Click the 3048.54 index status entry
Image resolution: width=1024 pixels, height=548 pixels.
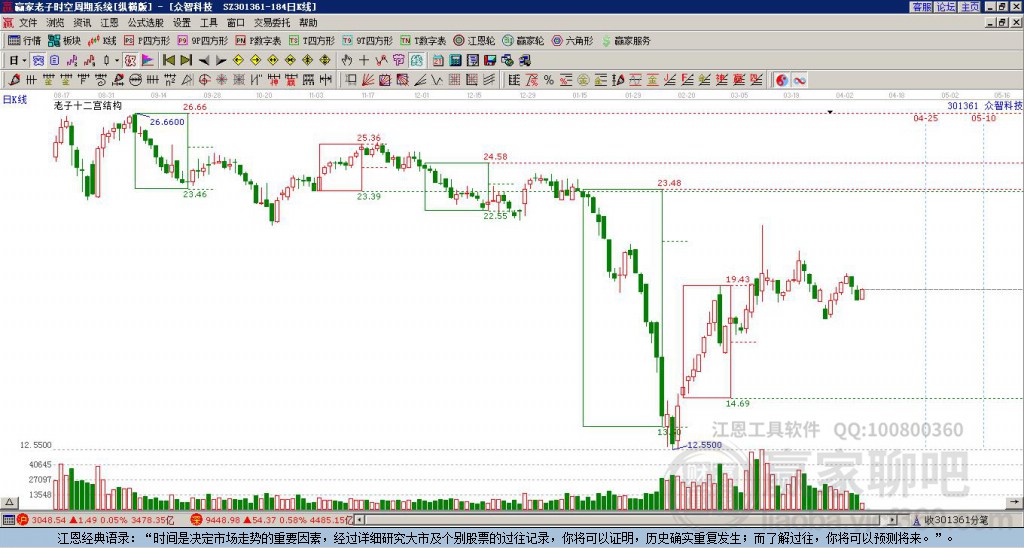tap(93, 520)
